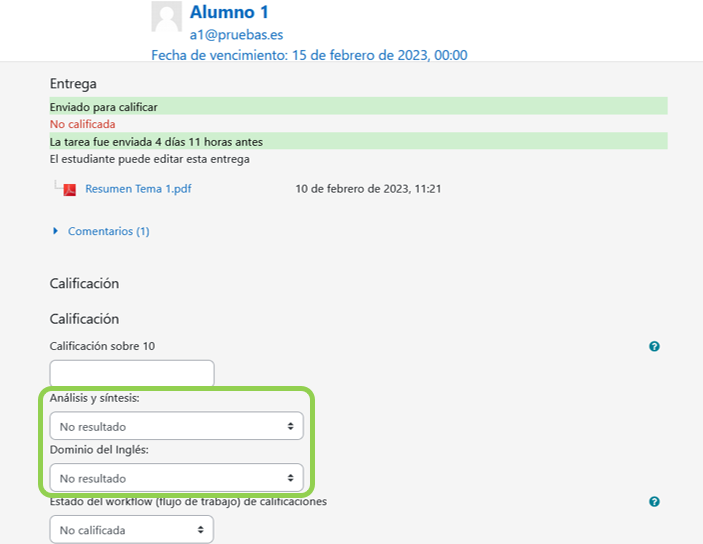Viewport: 703px width, 544px height.
Task: Open help for Estado del workflow
Action: (654, 501)
